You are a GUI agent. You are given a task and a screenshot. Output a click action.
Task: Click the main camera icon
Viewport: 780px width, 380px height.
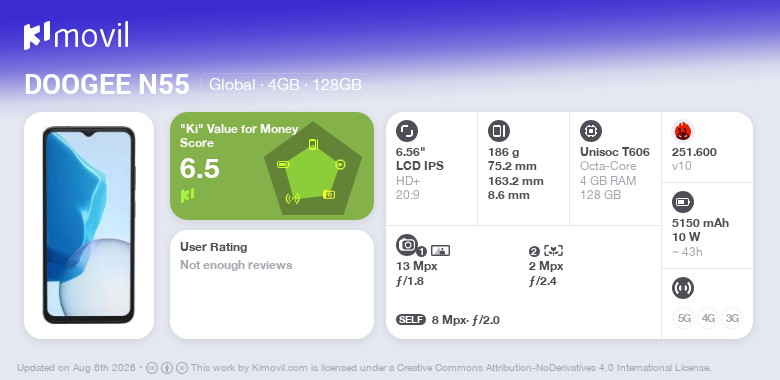407,244
